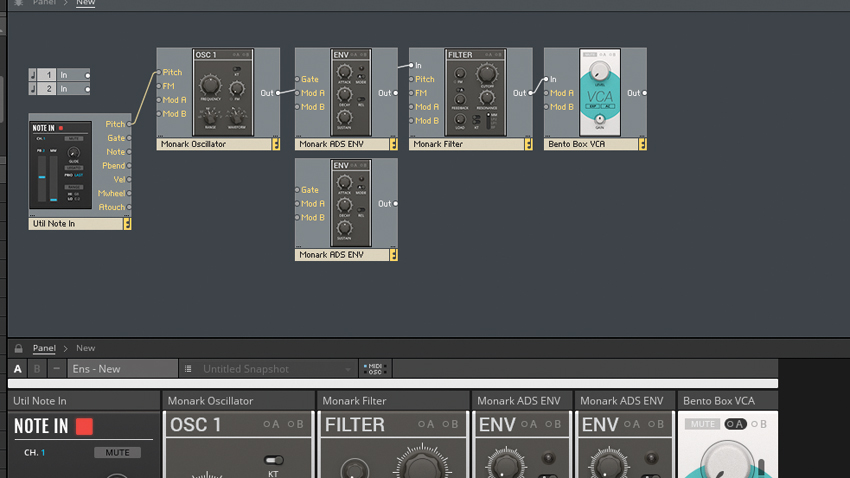The image size is (850, 478).
Task: Click the Panel breadcrumb link
Action: (44, 348)
